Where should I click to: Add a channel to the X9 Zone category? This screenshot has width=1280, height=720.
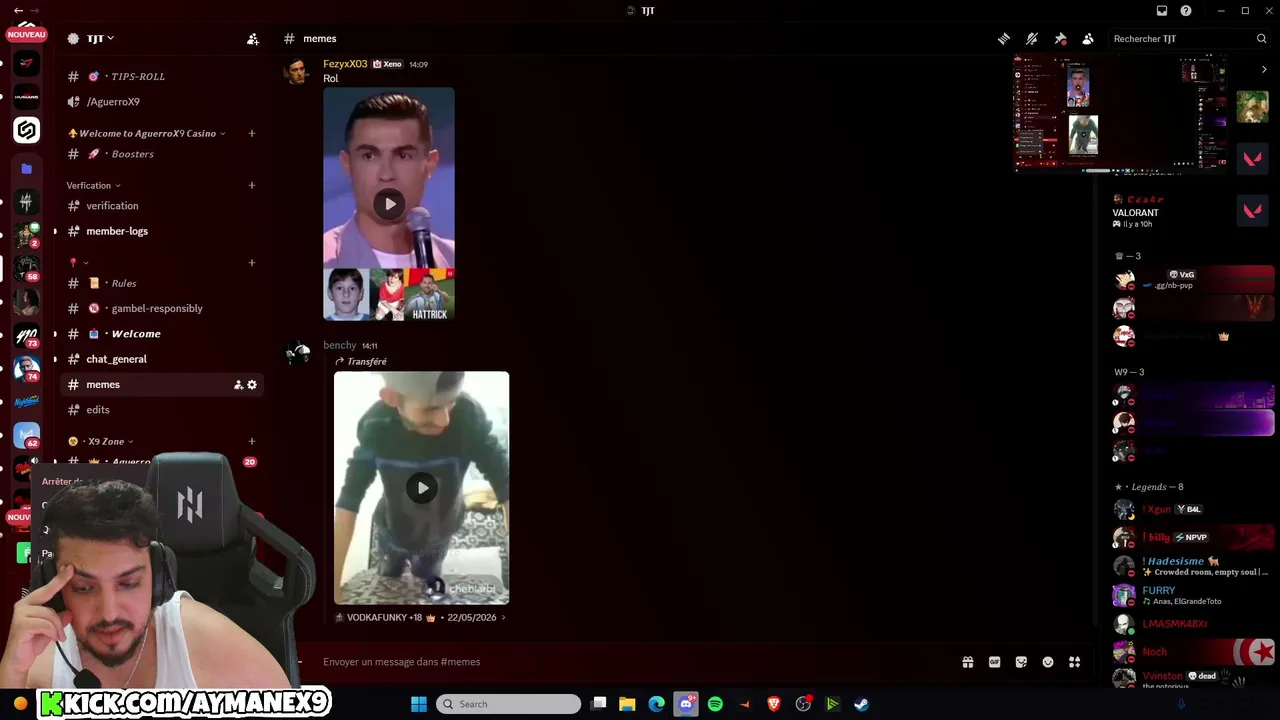(252, 441)
